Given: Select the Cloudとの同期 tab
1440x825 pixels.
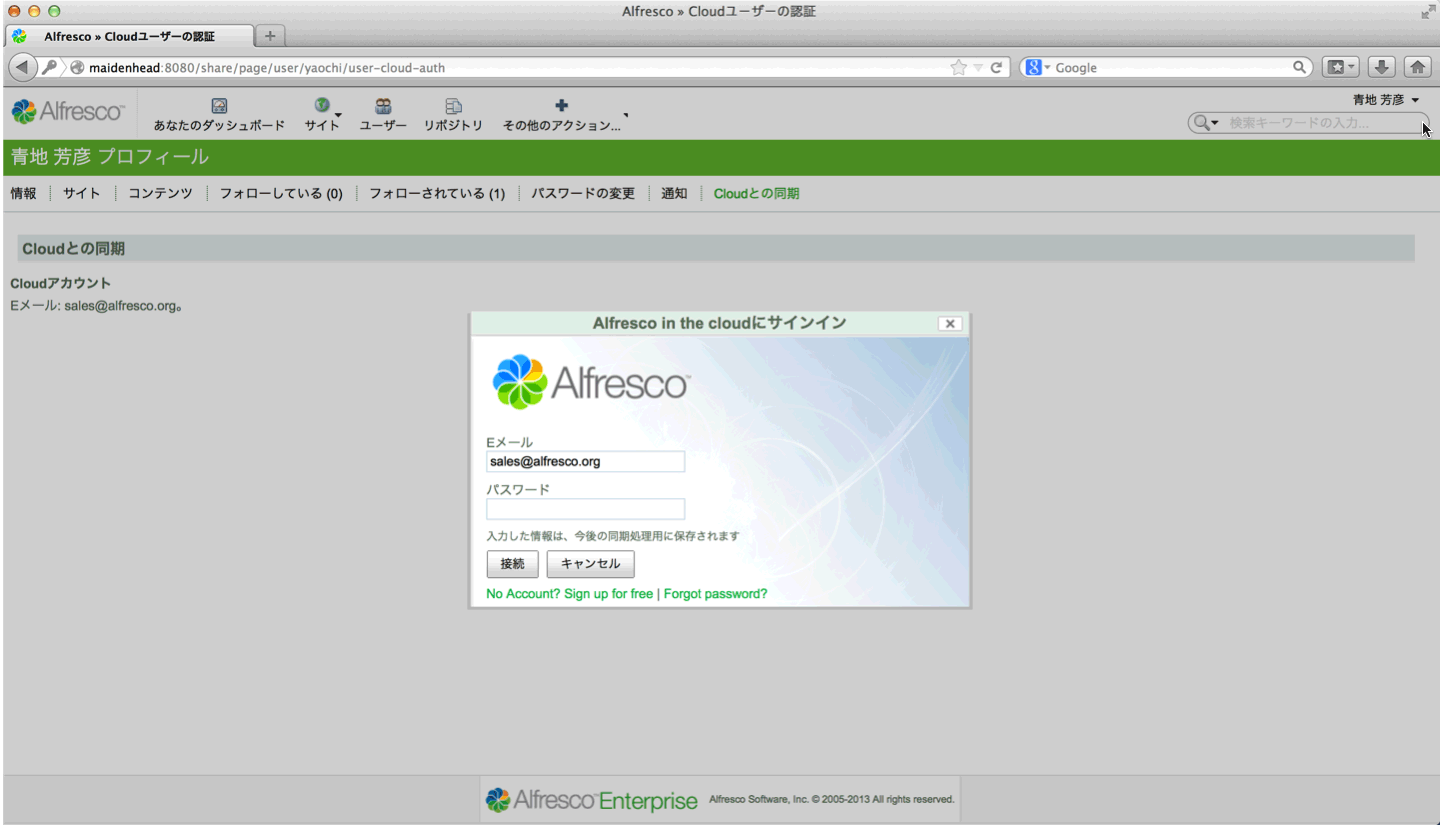Looking at the screenshot, I should tap(756, 193).
